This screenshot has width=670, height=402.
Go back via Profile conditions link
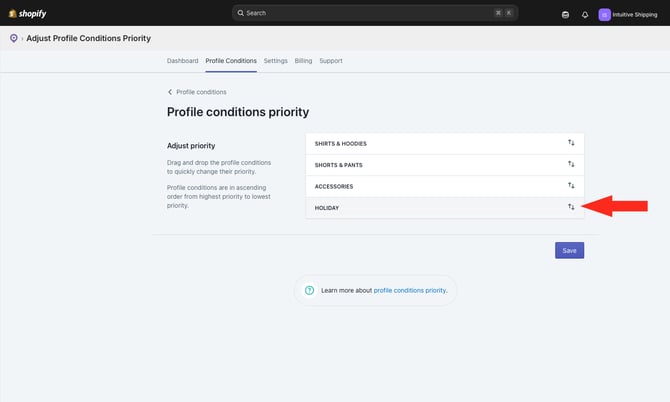point(201,92)
